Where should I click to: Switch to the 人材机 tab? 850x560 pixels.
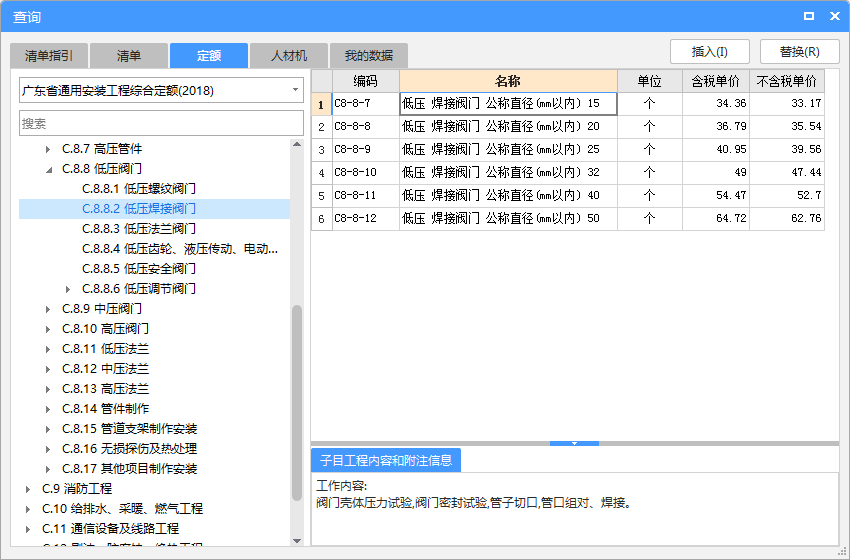(289, 55)
